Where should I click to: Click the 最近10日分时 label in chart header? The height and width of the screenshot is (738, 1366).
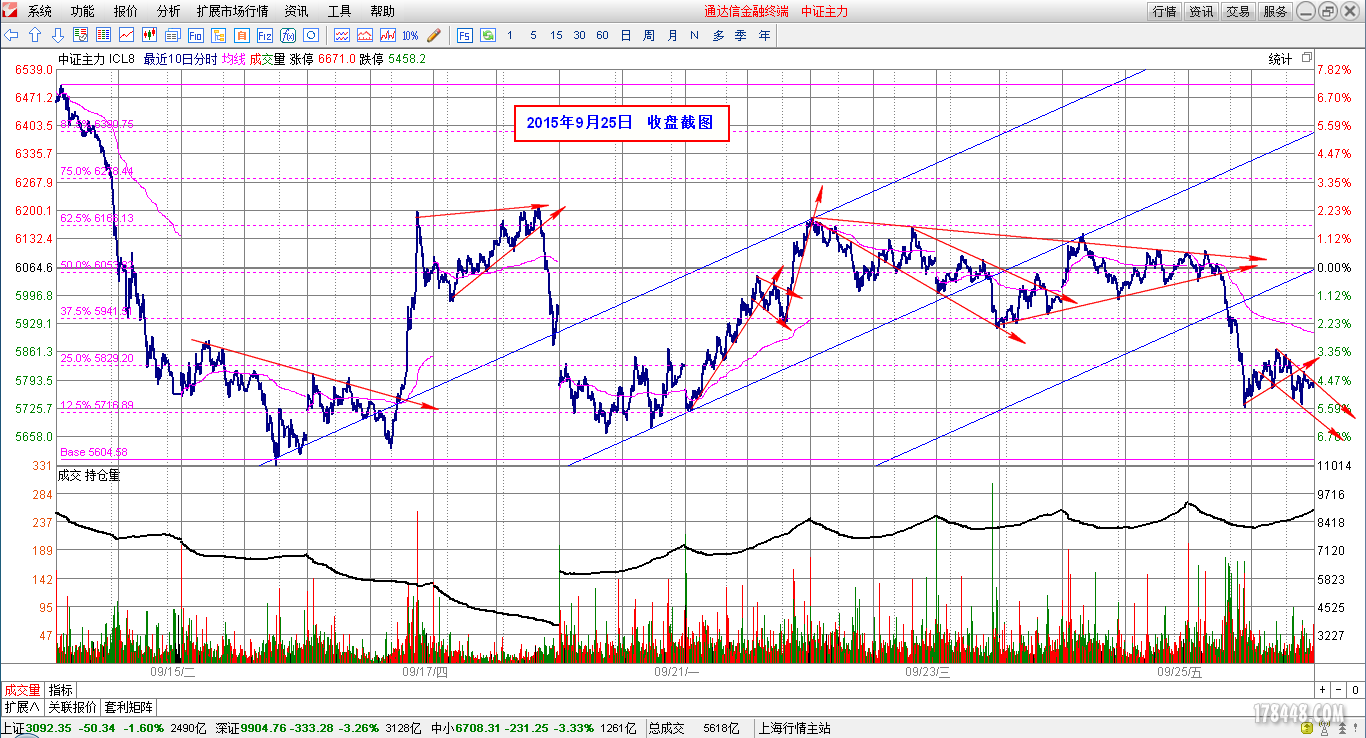tap(180, 59)
